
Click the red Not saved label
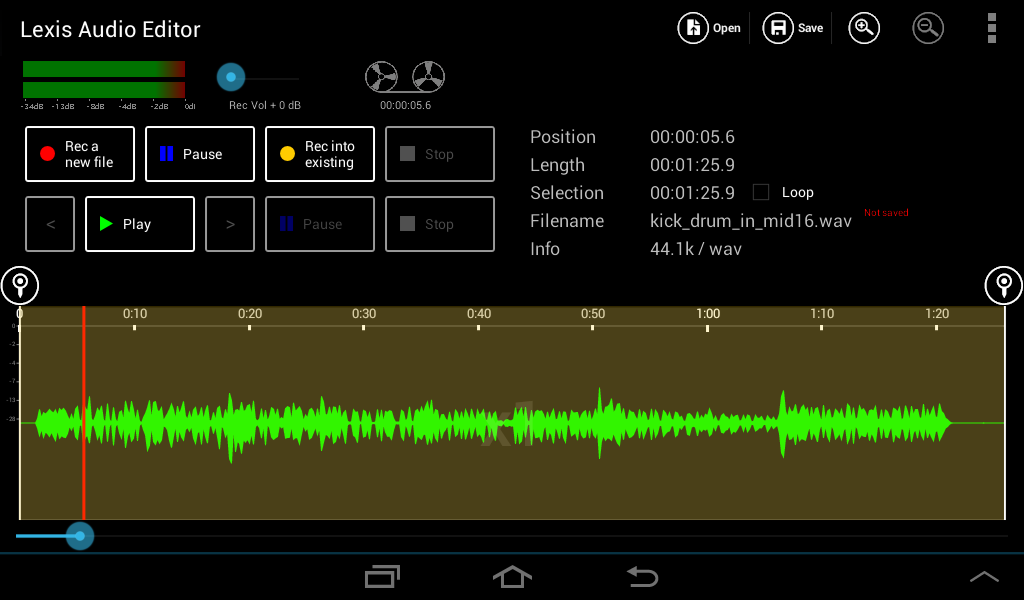click(x=886, y=213)
